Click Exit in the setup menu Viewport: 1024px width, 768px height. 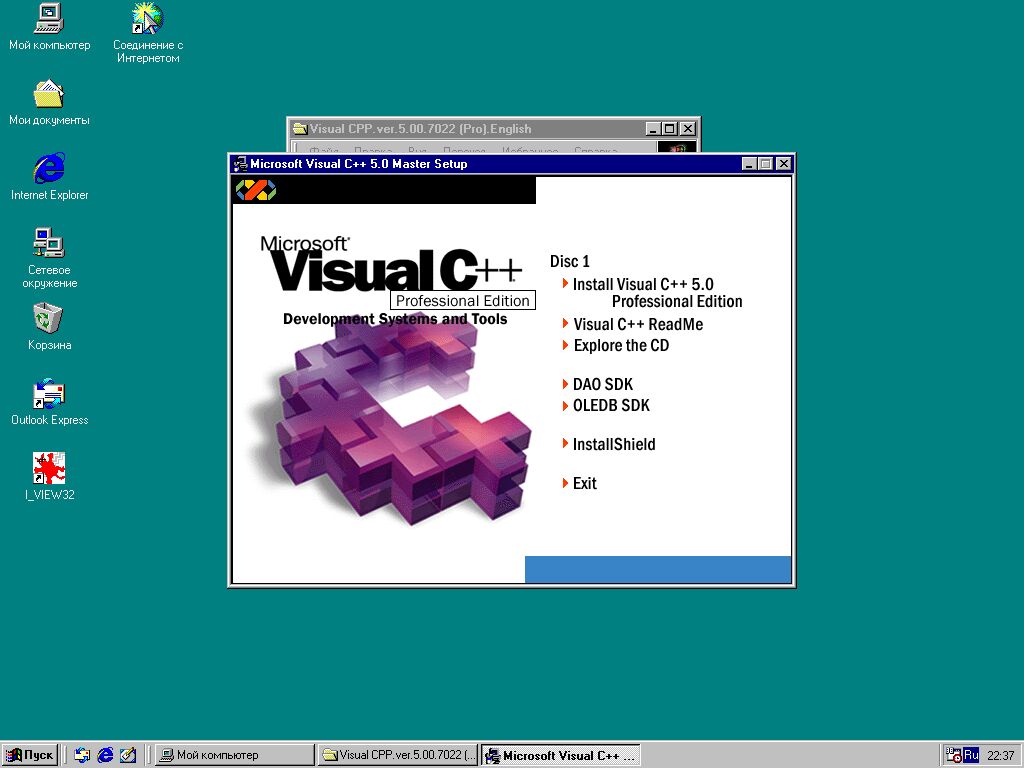579,483
